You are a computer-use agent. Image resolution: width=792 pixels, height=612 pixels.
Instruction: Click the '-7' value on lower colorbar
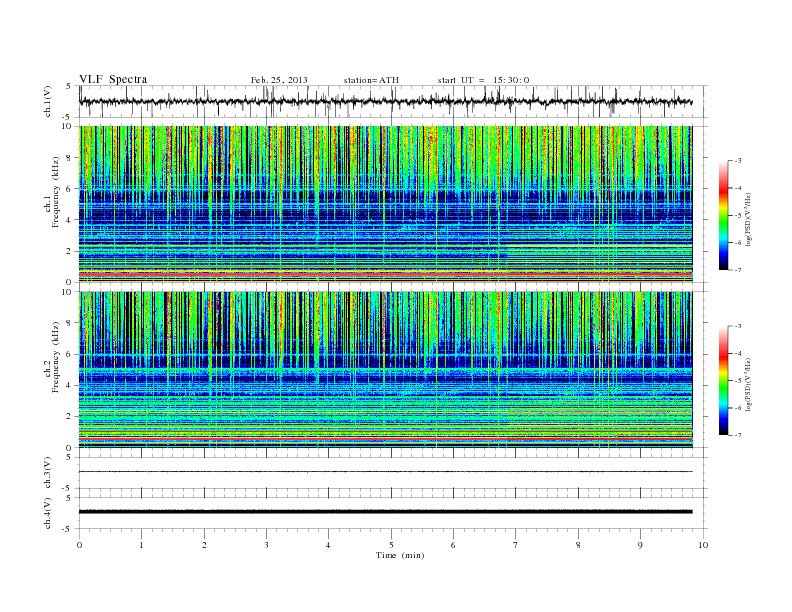(737, 435)
